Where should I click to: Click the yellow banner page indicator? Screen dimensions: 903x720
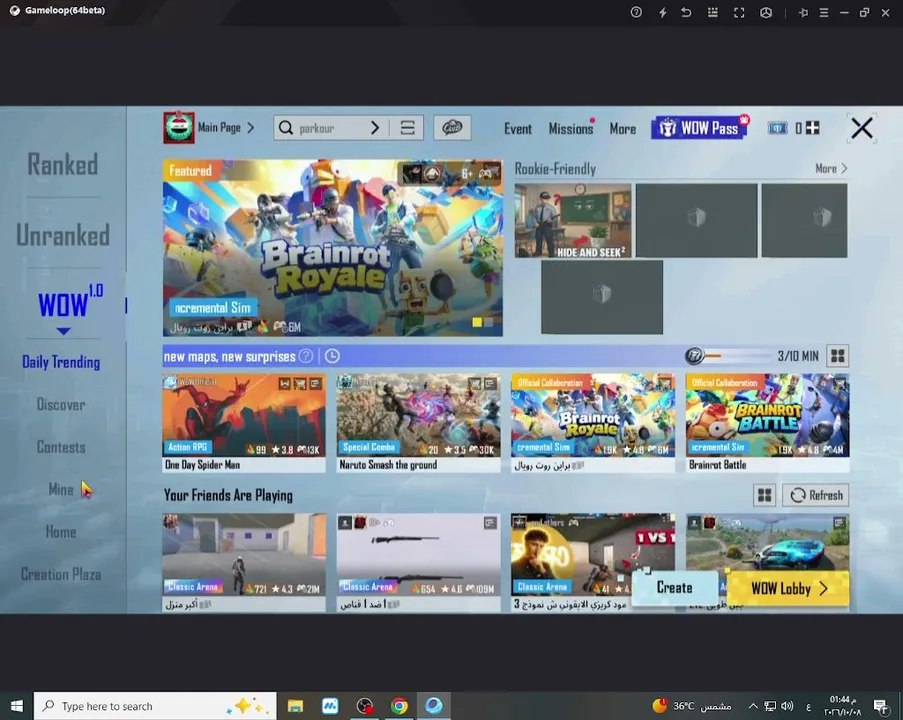[477, 323]
